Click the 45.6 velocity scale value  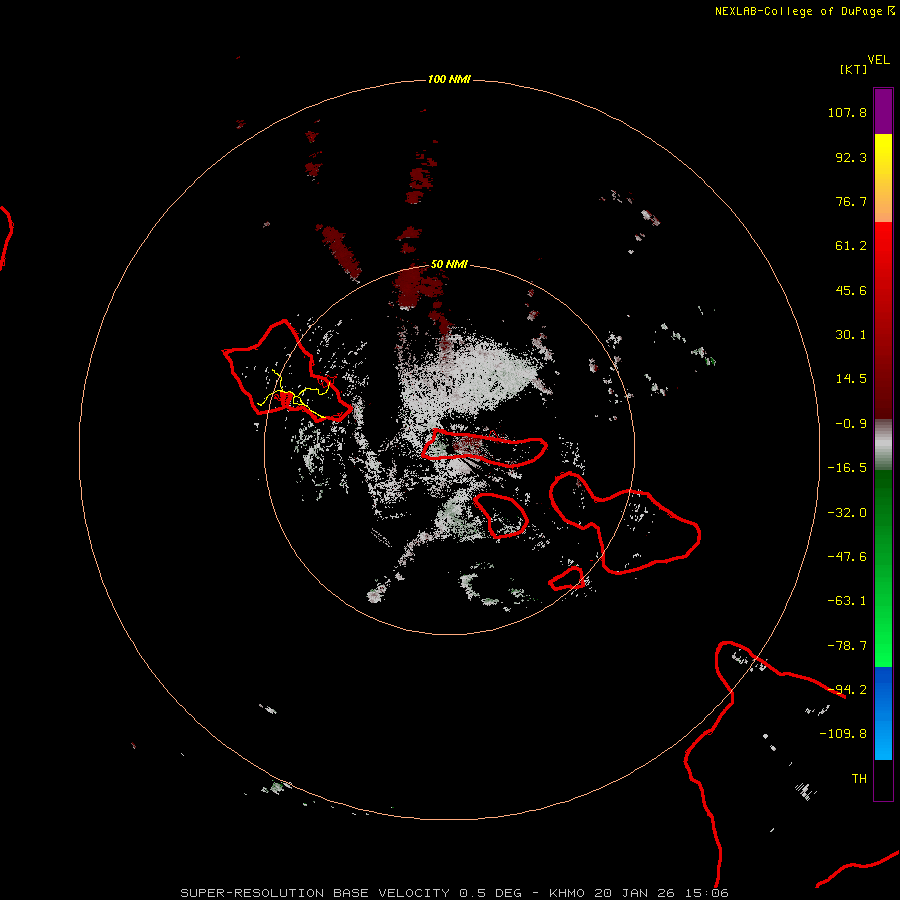click(851, 290)
